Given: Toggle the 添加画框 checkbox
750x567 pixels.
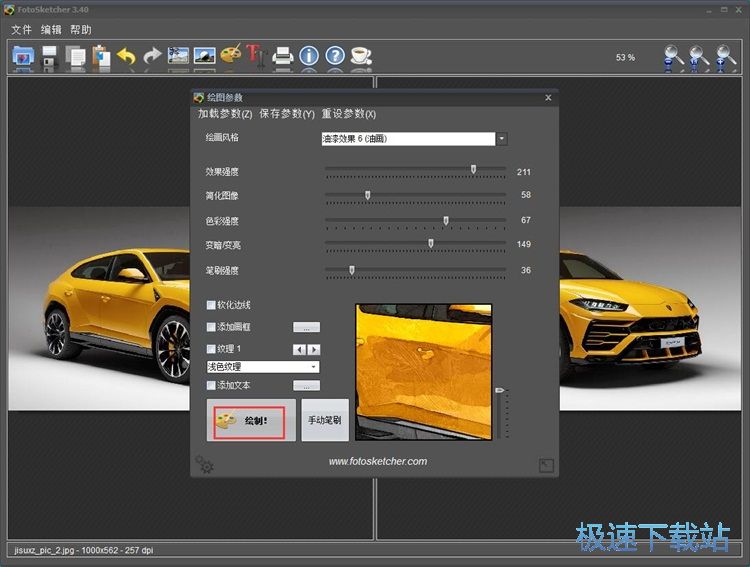Looking at the screenshot, I should (211, 327).
